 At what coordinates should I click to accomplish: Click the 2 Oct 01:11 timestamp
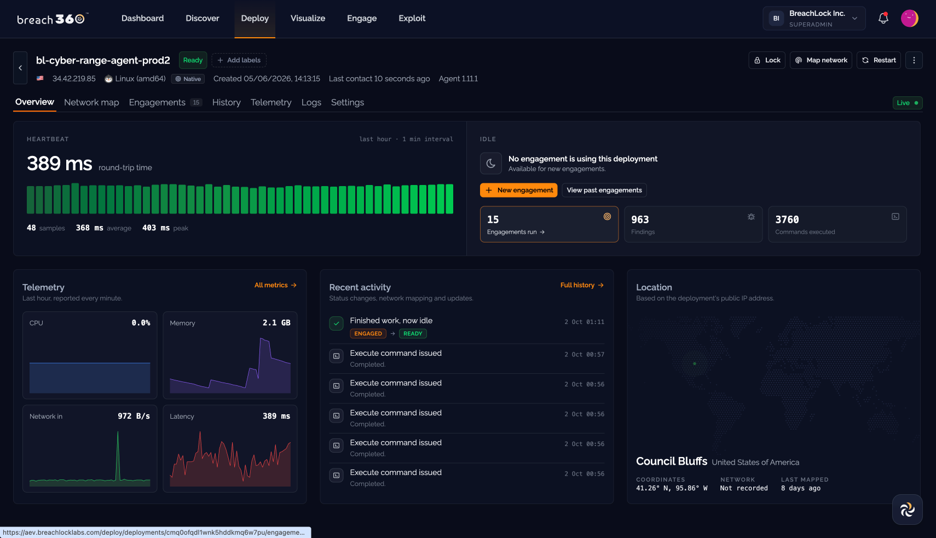[x=584, y=322]
